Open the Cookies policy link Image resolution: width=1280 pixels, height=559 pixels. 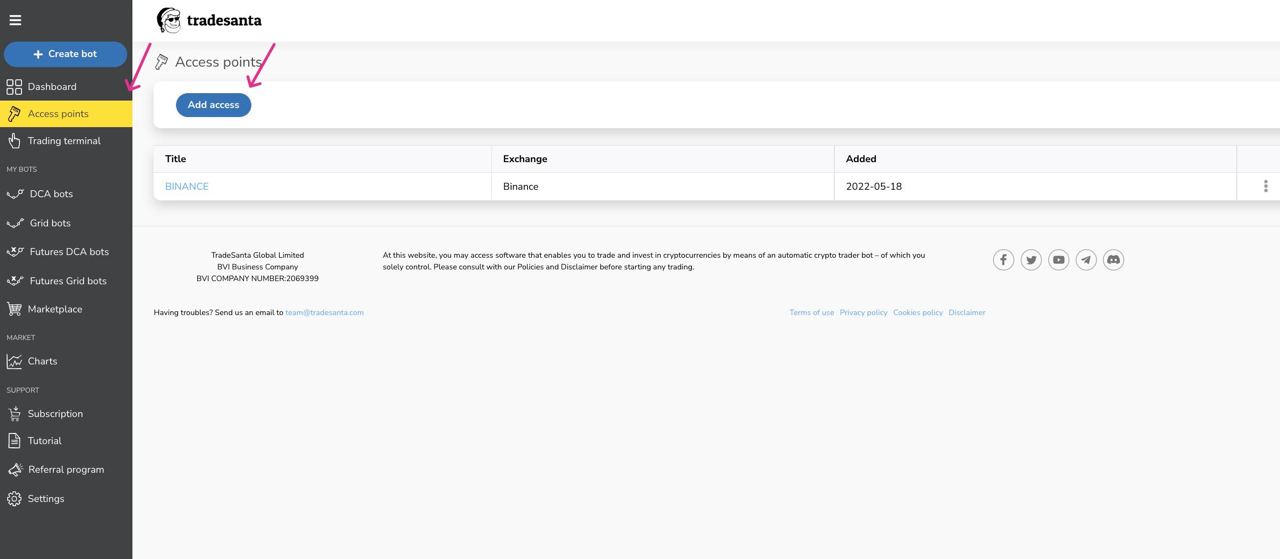918,313
